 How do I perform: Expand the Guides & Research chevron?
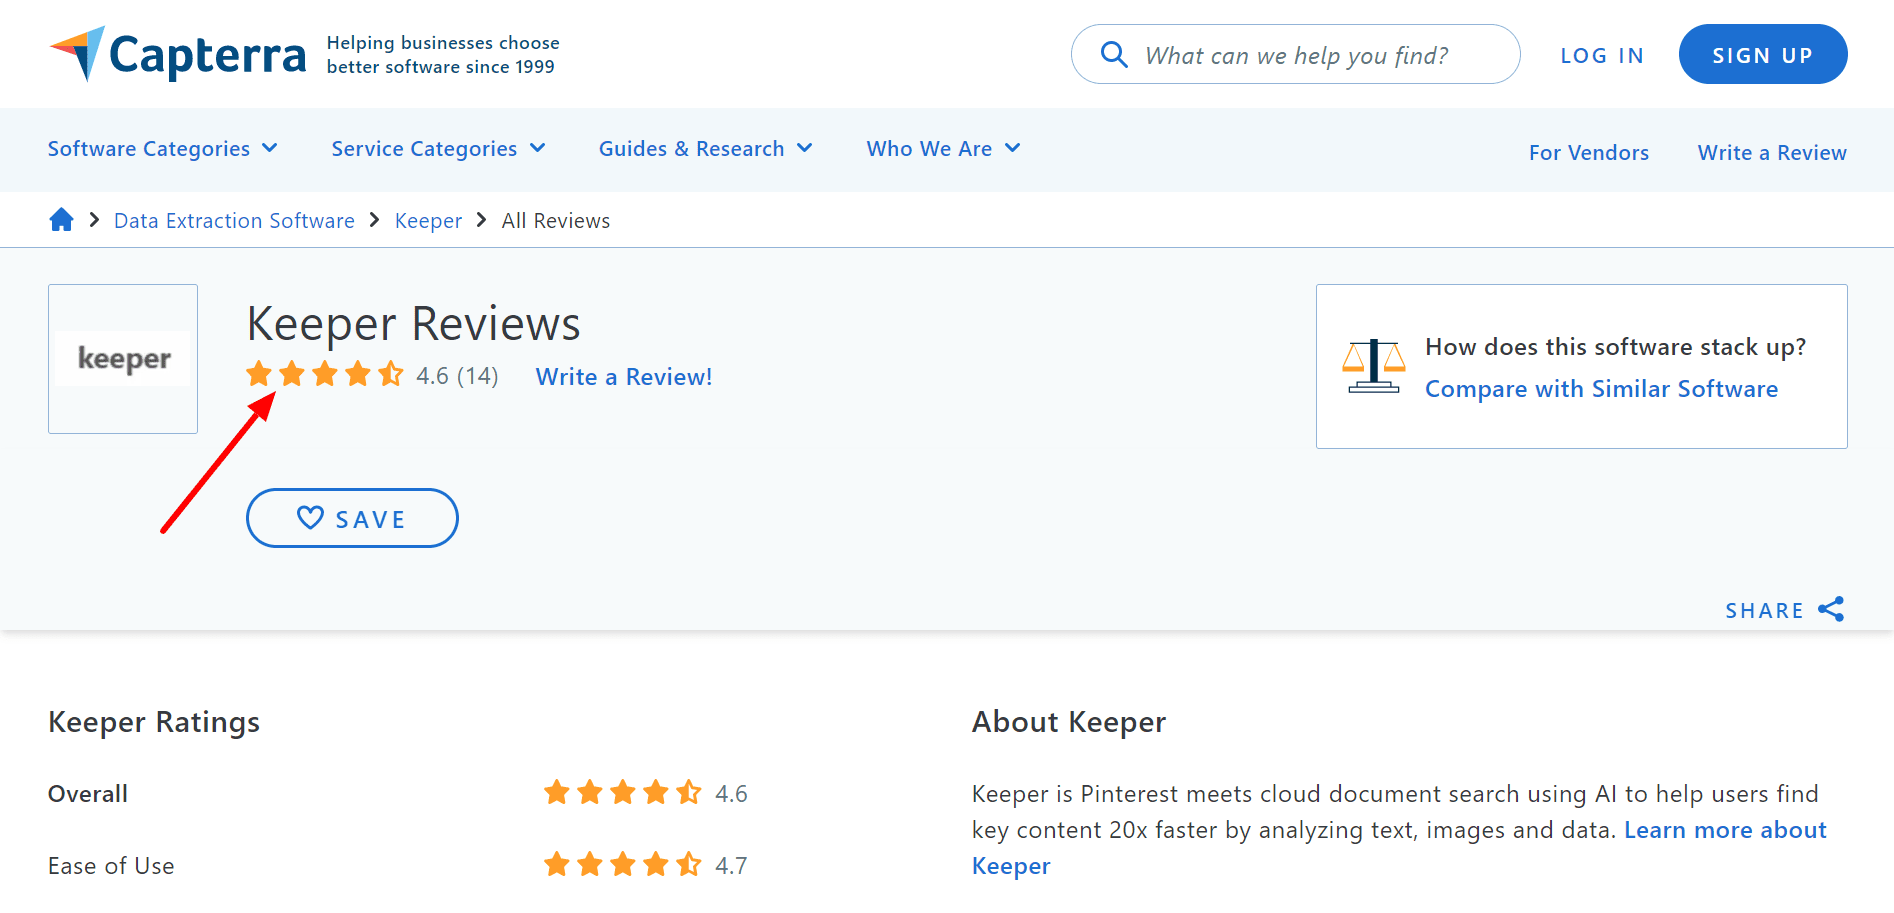pos(805,148)
